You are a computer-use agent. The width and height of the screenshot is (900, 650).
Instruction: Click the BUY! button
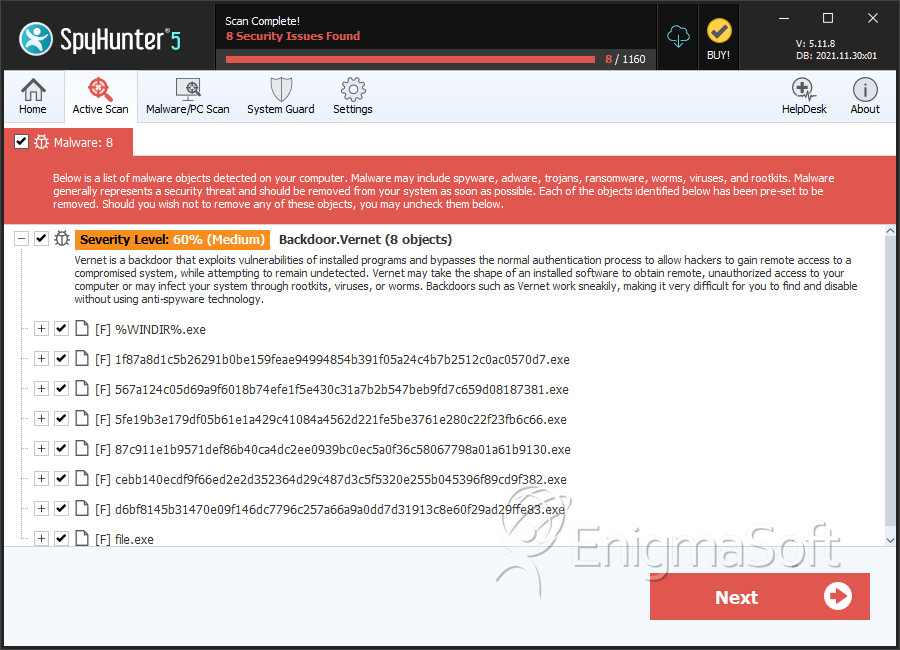click(718, 39)
